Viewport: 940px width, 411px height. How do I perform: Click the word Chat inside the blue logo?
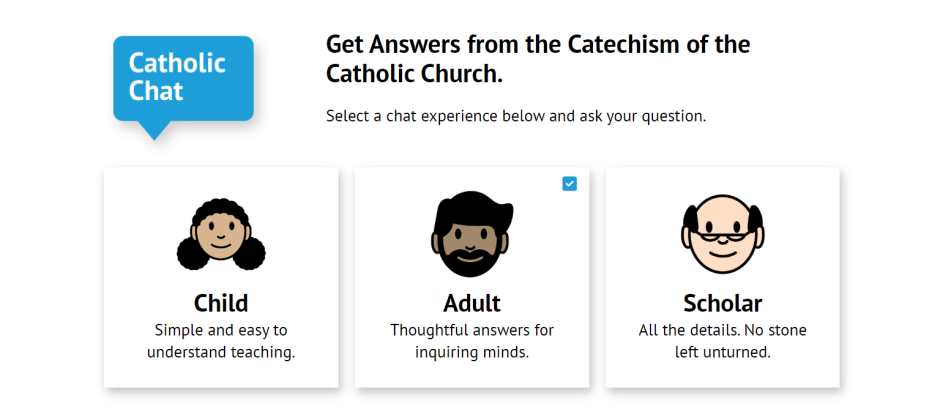tap(156, 91)
